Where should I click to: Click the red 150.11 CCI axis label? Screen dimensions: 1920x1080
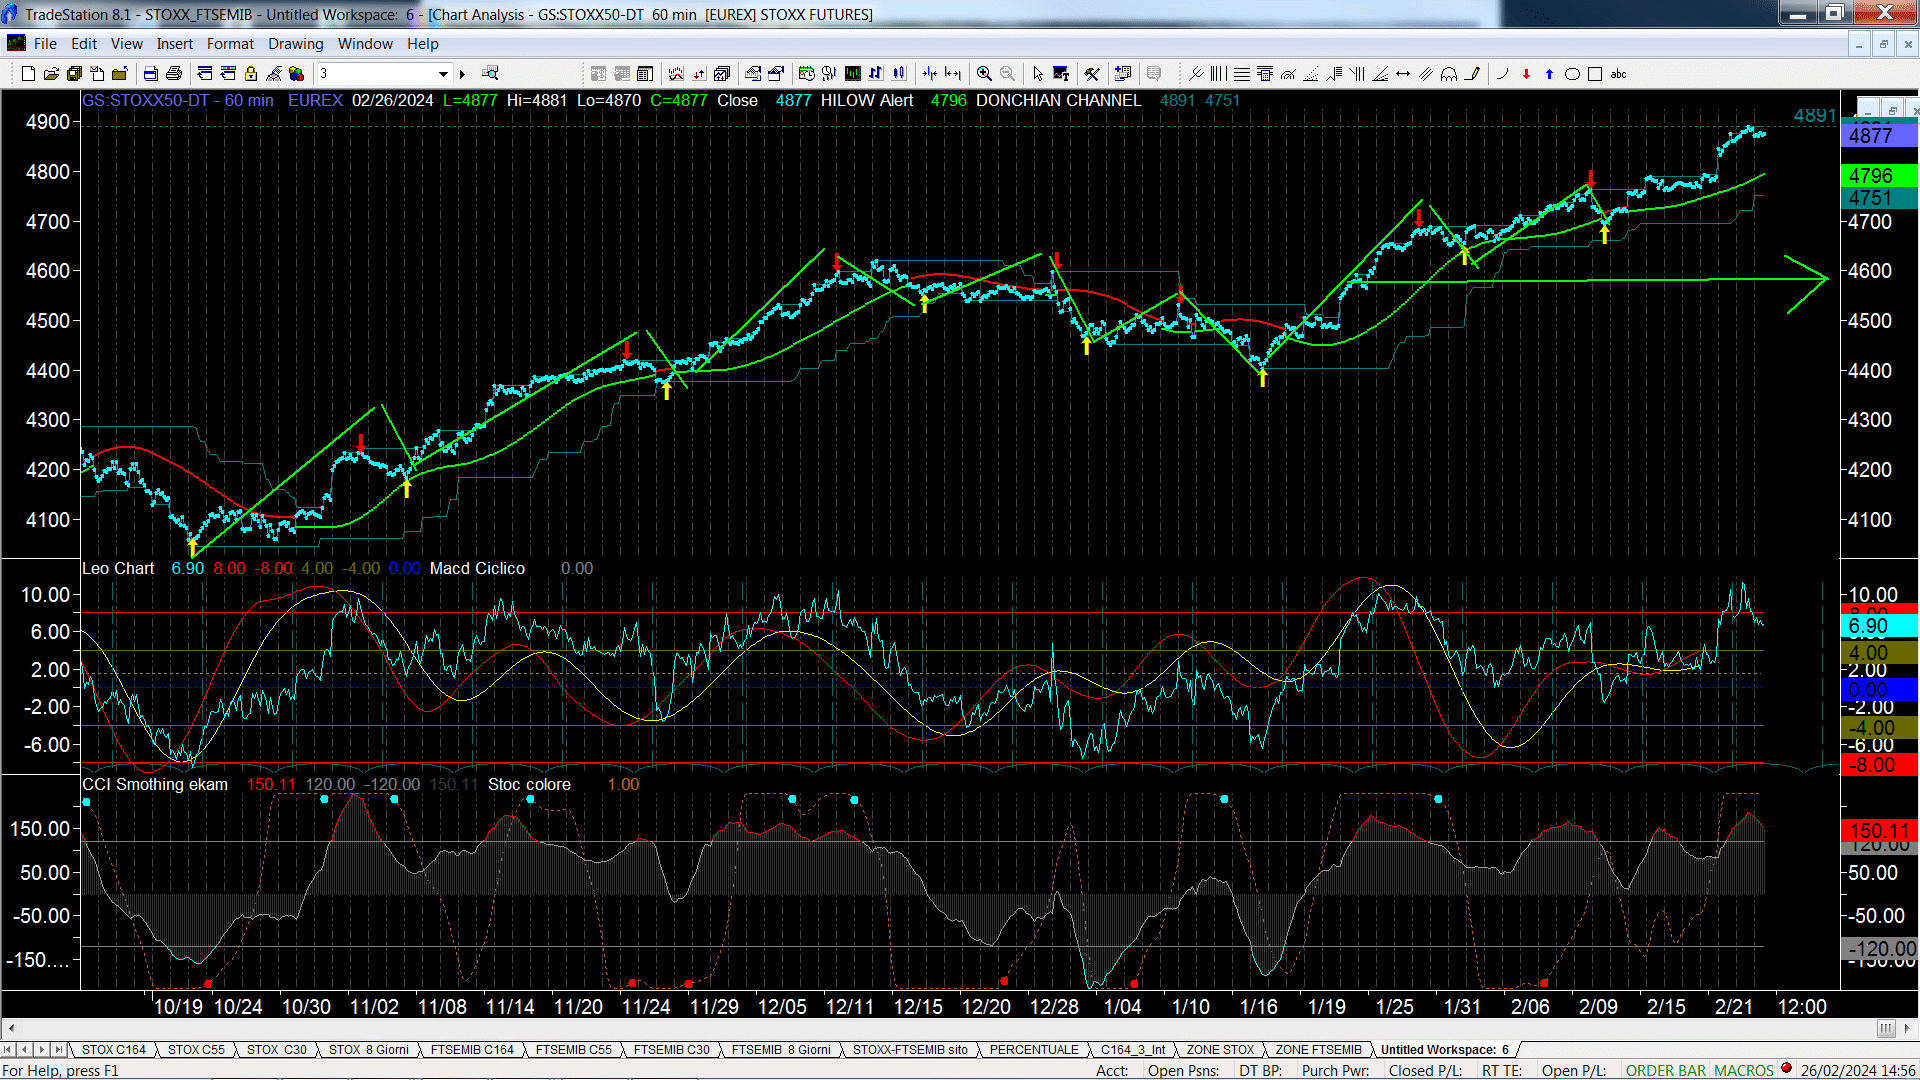click(1878, 831)
